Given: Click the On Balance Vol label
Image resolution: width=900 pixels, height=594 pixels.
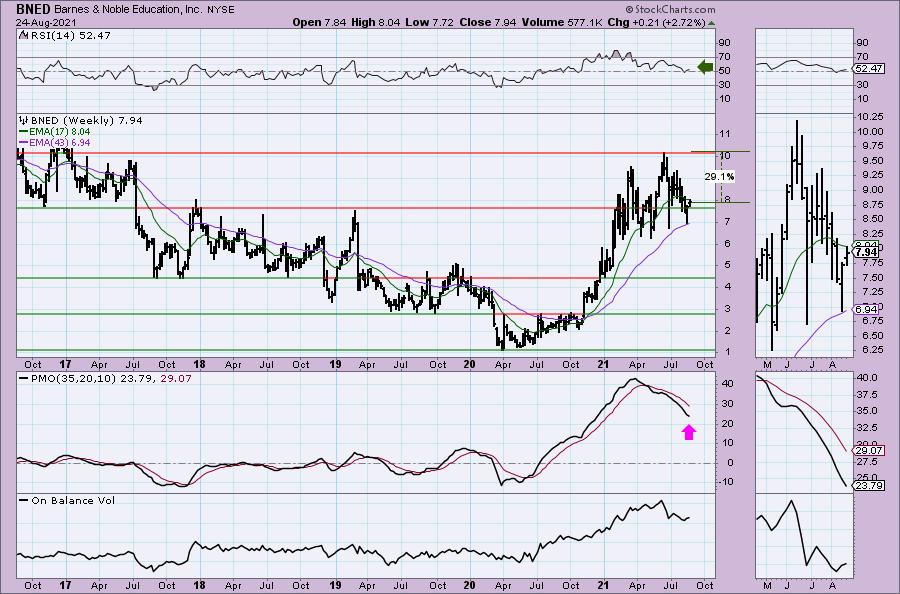Looking at the screenshot, I should 73,500.
